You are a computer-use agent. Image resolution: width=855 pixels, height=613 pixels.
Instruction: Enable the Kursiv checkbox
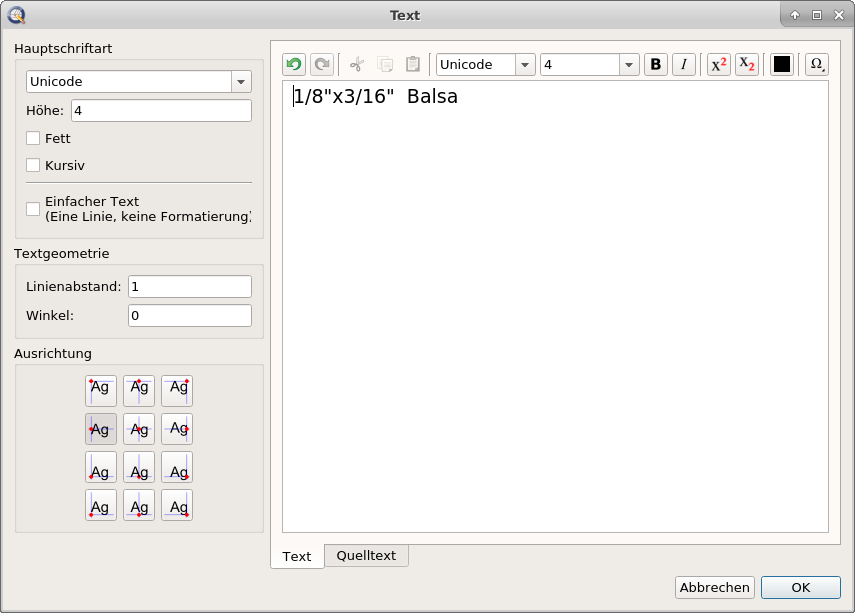(33, 165)
